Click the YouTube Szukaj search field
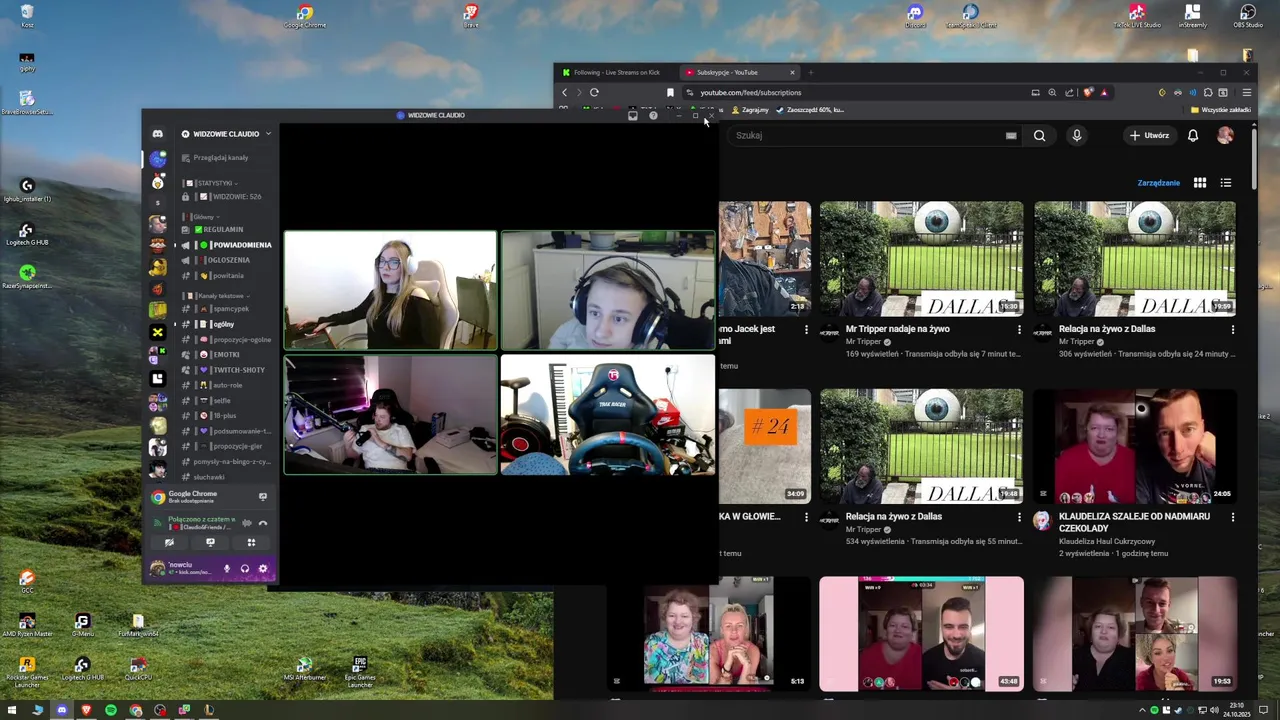This screenshot has height=720, width=1280. (875, 135)
